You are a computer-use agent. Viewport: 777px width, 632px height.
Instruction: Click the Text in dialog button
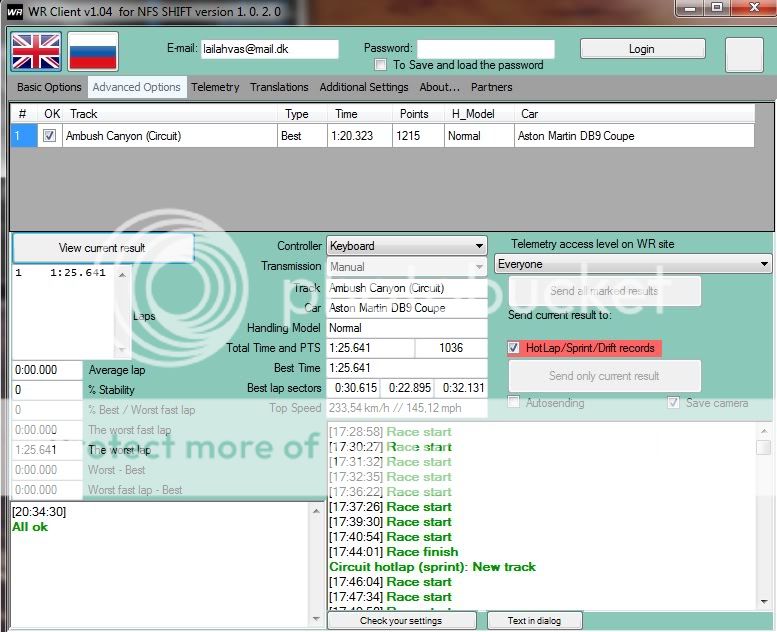pyautogui.click(x=534, y=621)
